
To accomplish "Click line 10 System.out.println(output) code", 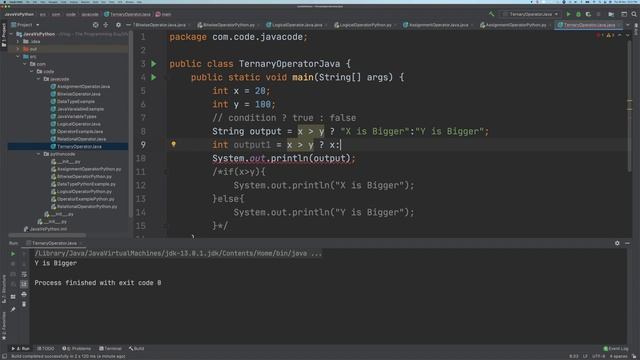I will (284, 158).
